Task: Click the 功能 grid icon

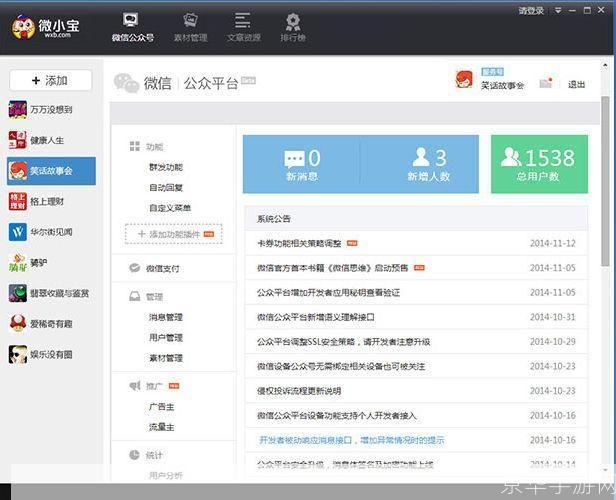Action: [135, 147]
